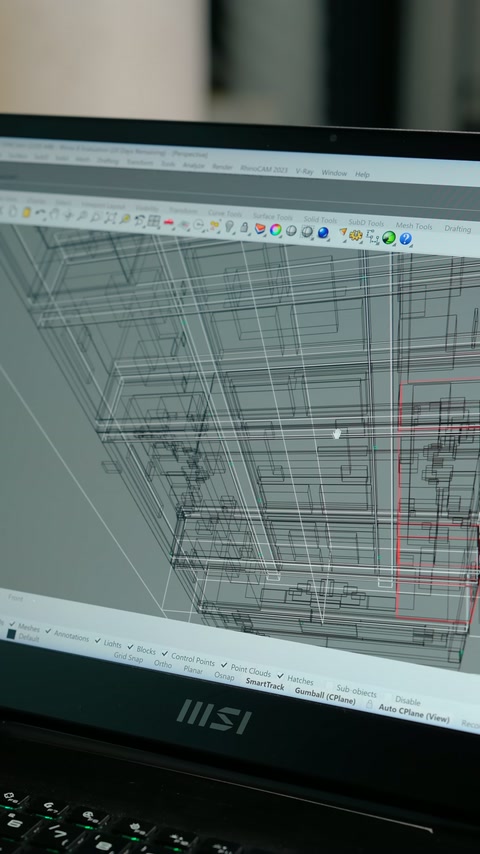Switch to the Solid Tools toolbar tab
The width and height of the screenshot is (480, 854).
320,219
